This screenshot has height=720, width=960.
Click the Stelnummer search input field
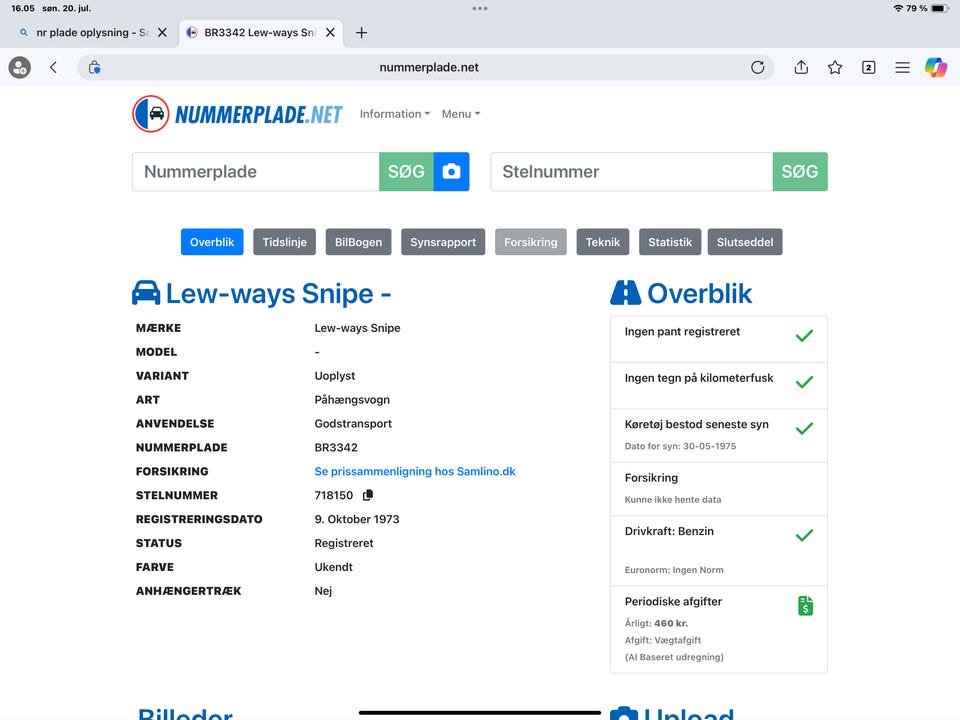[x=632, y=171]
